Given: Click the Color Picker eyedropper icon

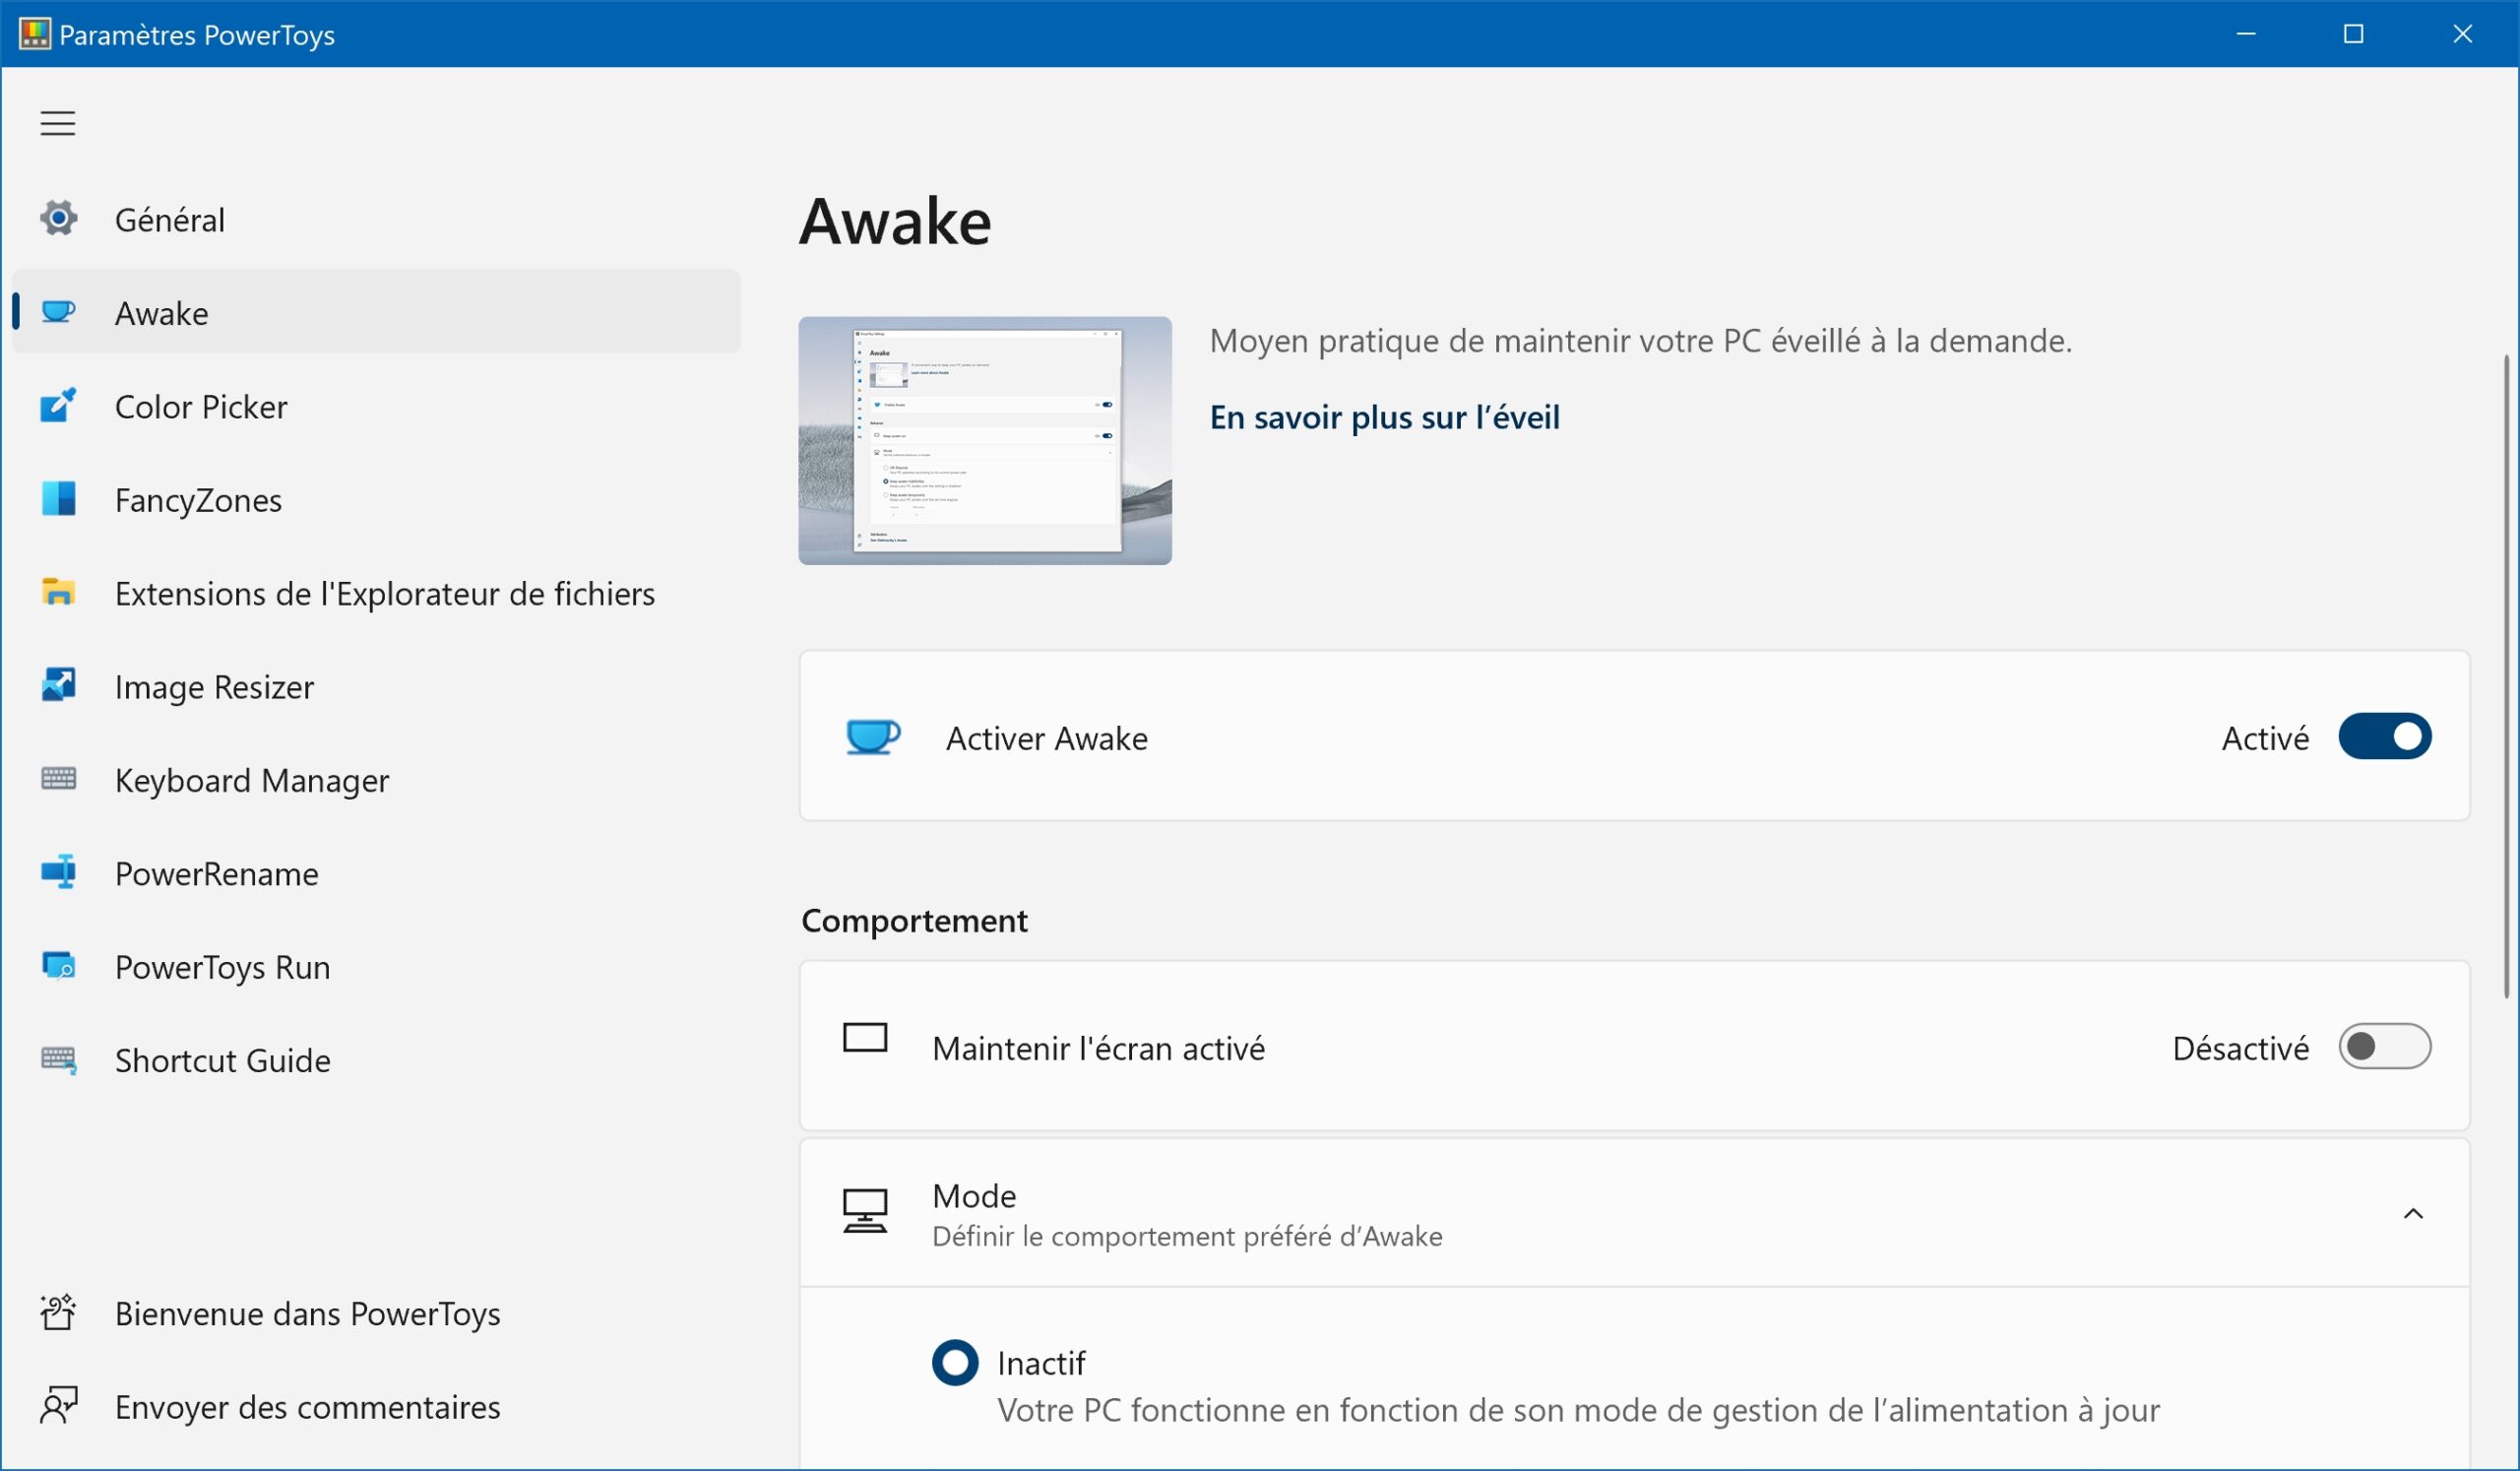Looking at the screenshot, I should pyautogui.click(x=59, y=405).
